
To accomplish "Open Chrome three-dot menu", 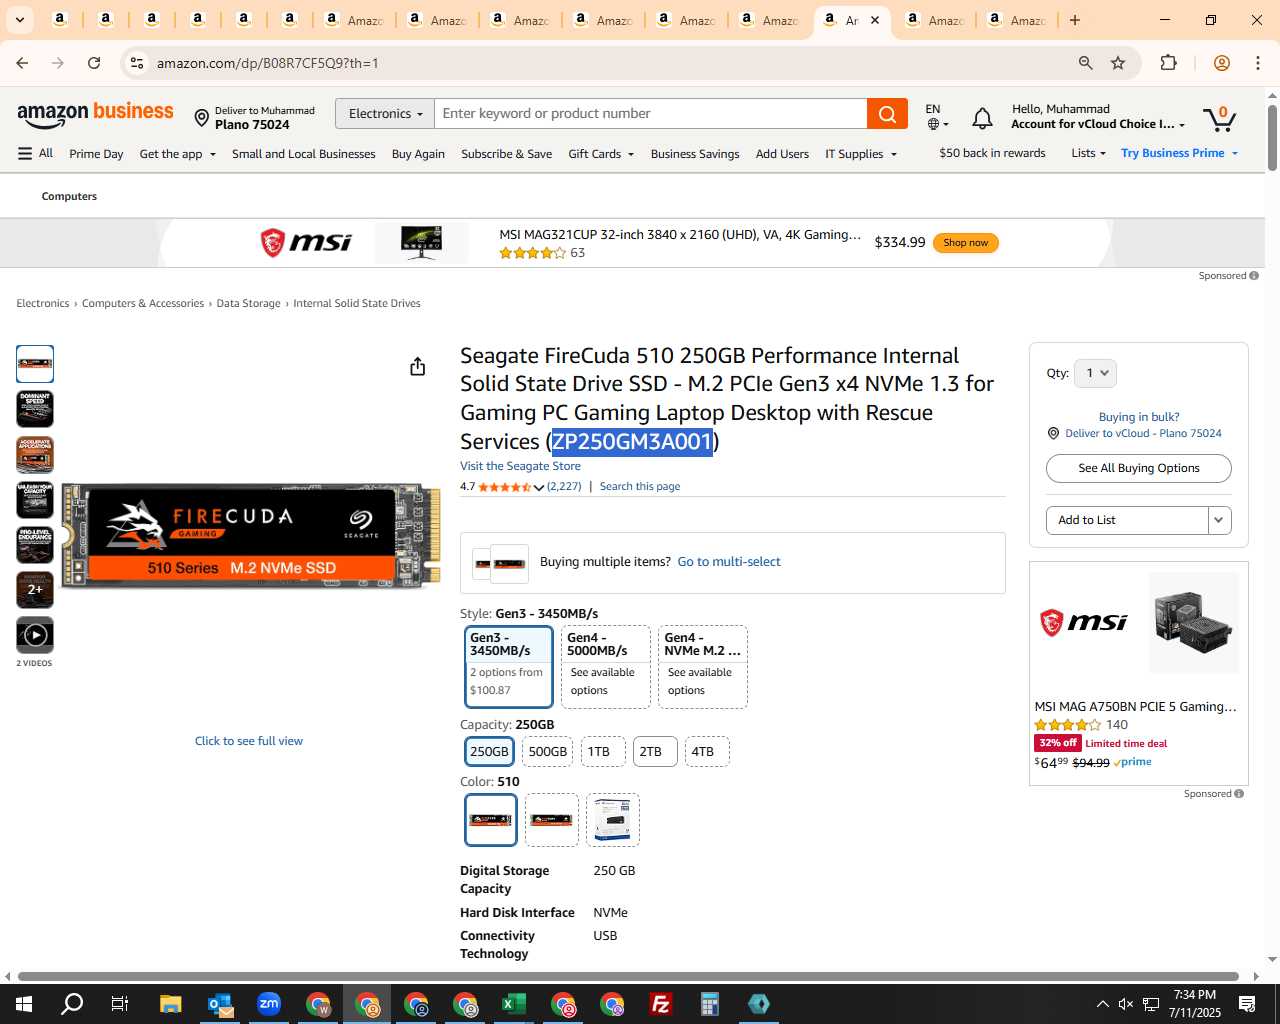I will [x=1258, y=63].
